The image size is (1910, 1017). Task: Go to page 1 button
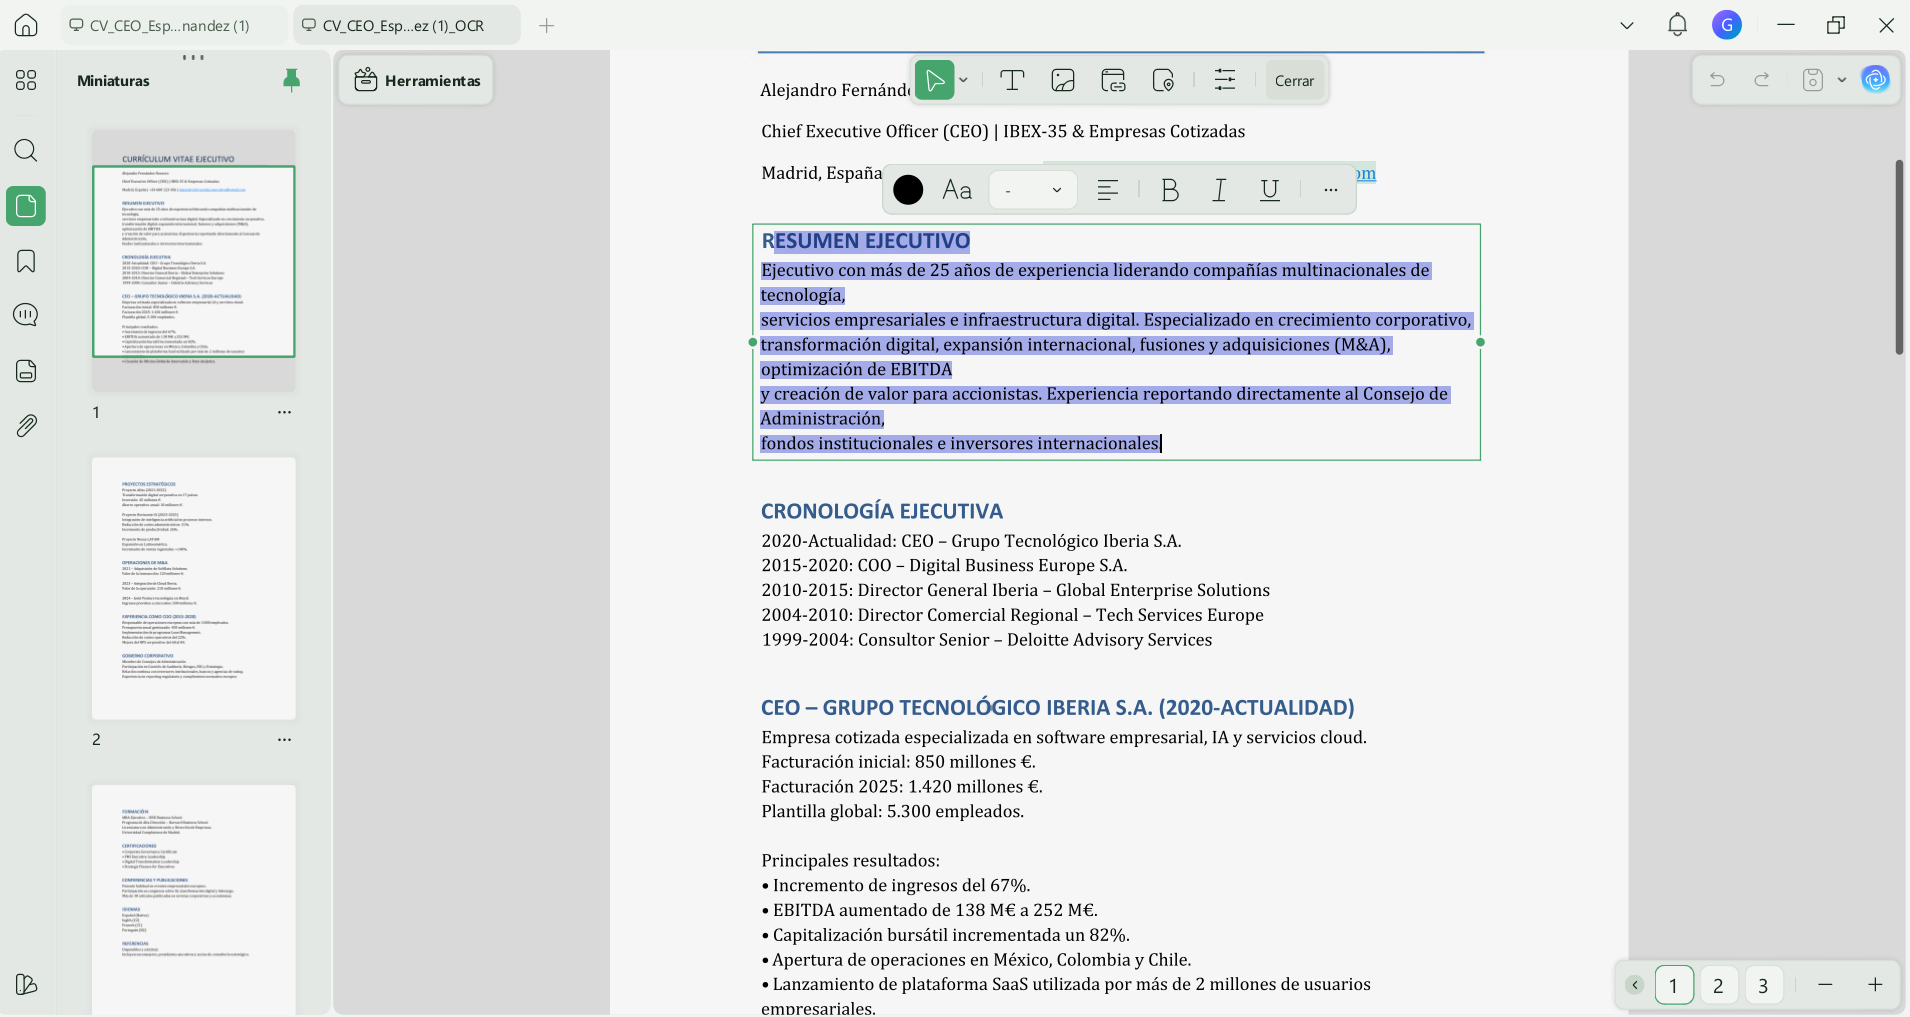[x=1674, y=985]
